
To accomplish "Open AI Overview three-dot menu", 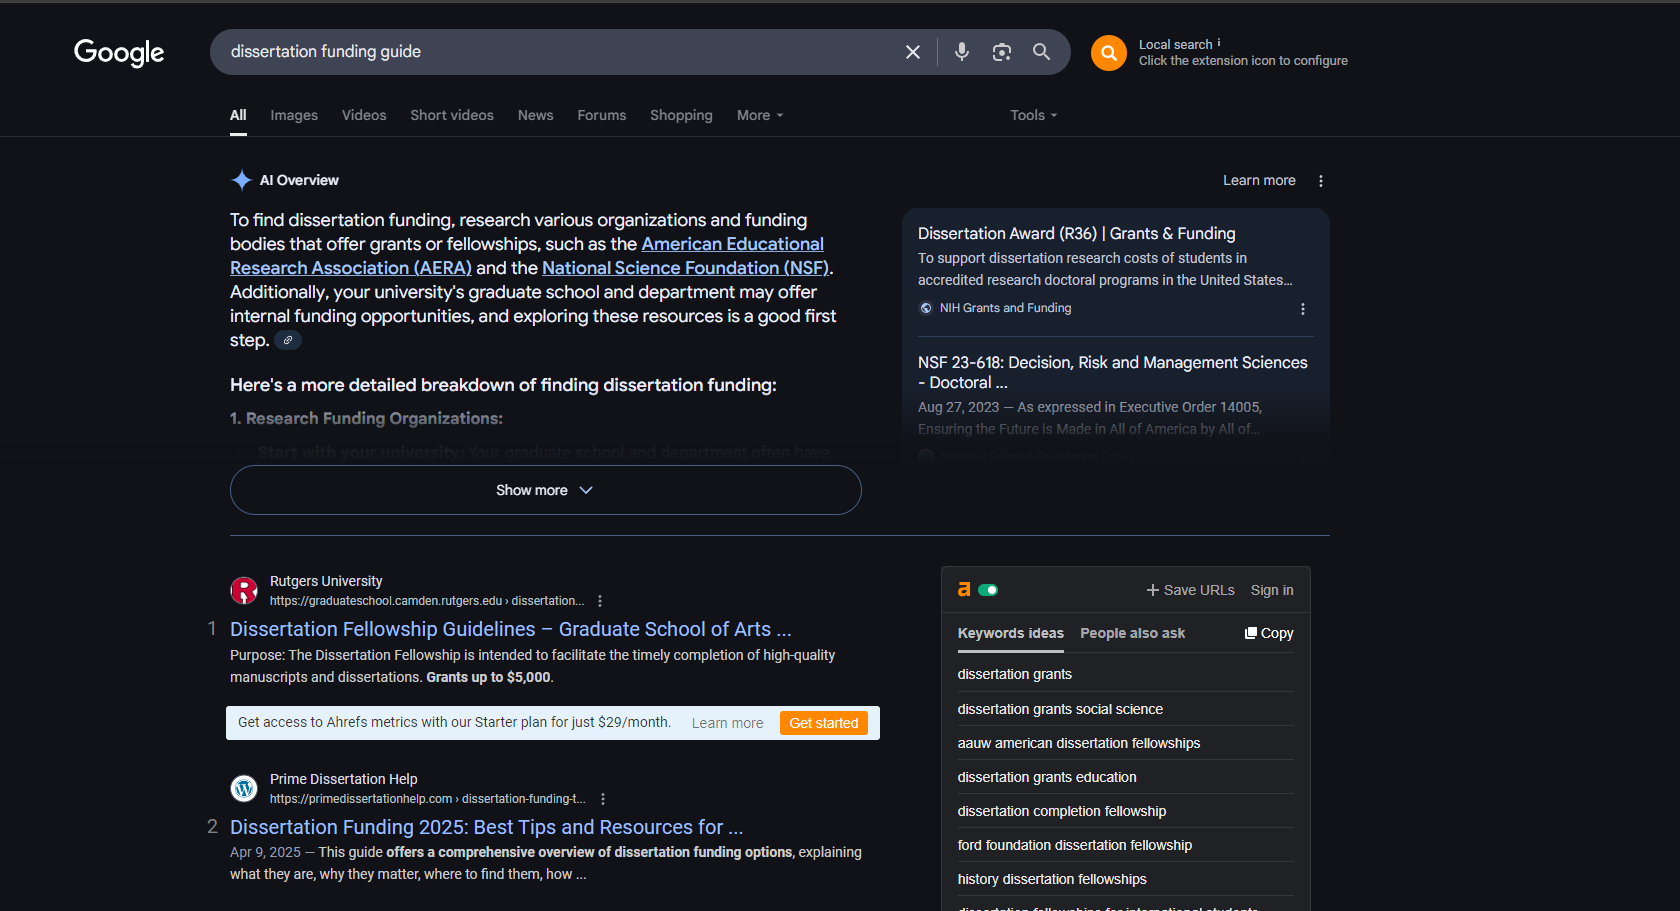I will click(1321, 181).
